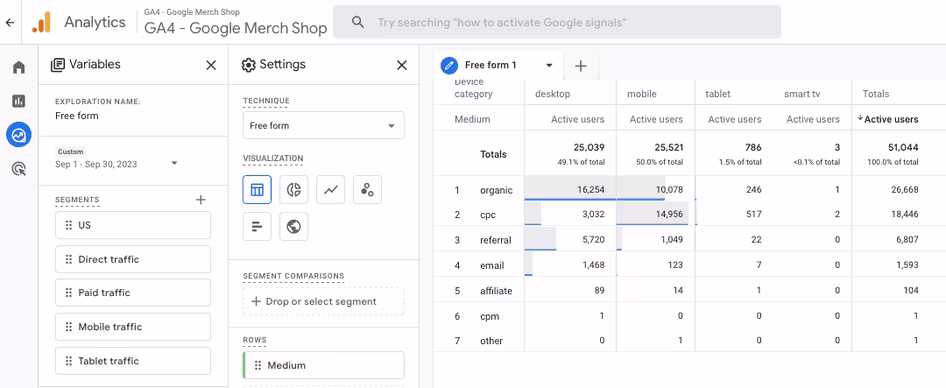The height and width of the screenshot is (388, 946).
Task: Click the email row label
Action: 492,266
